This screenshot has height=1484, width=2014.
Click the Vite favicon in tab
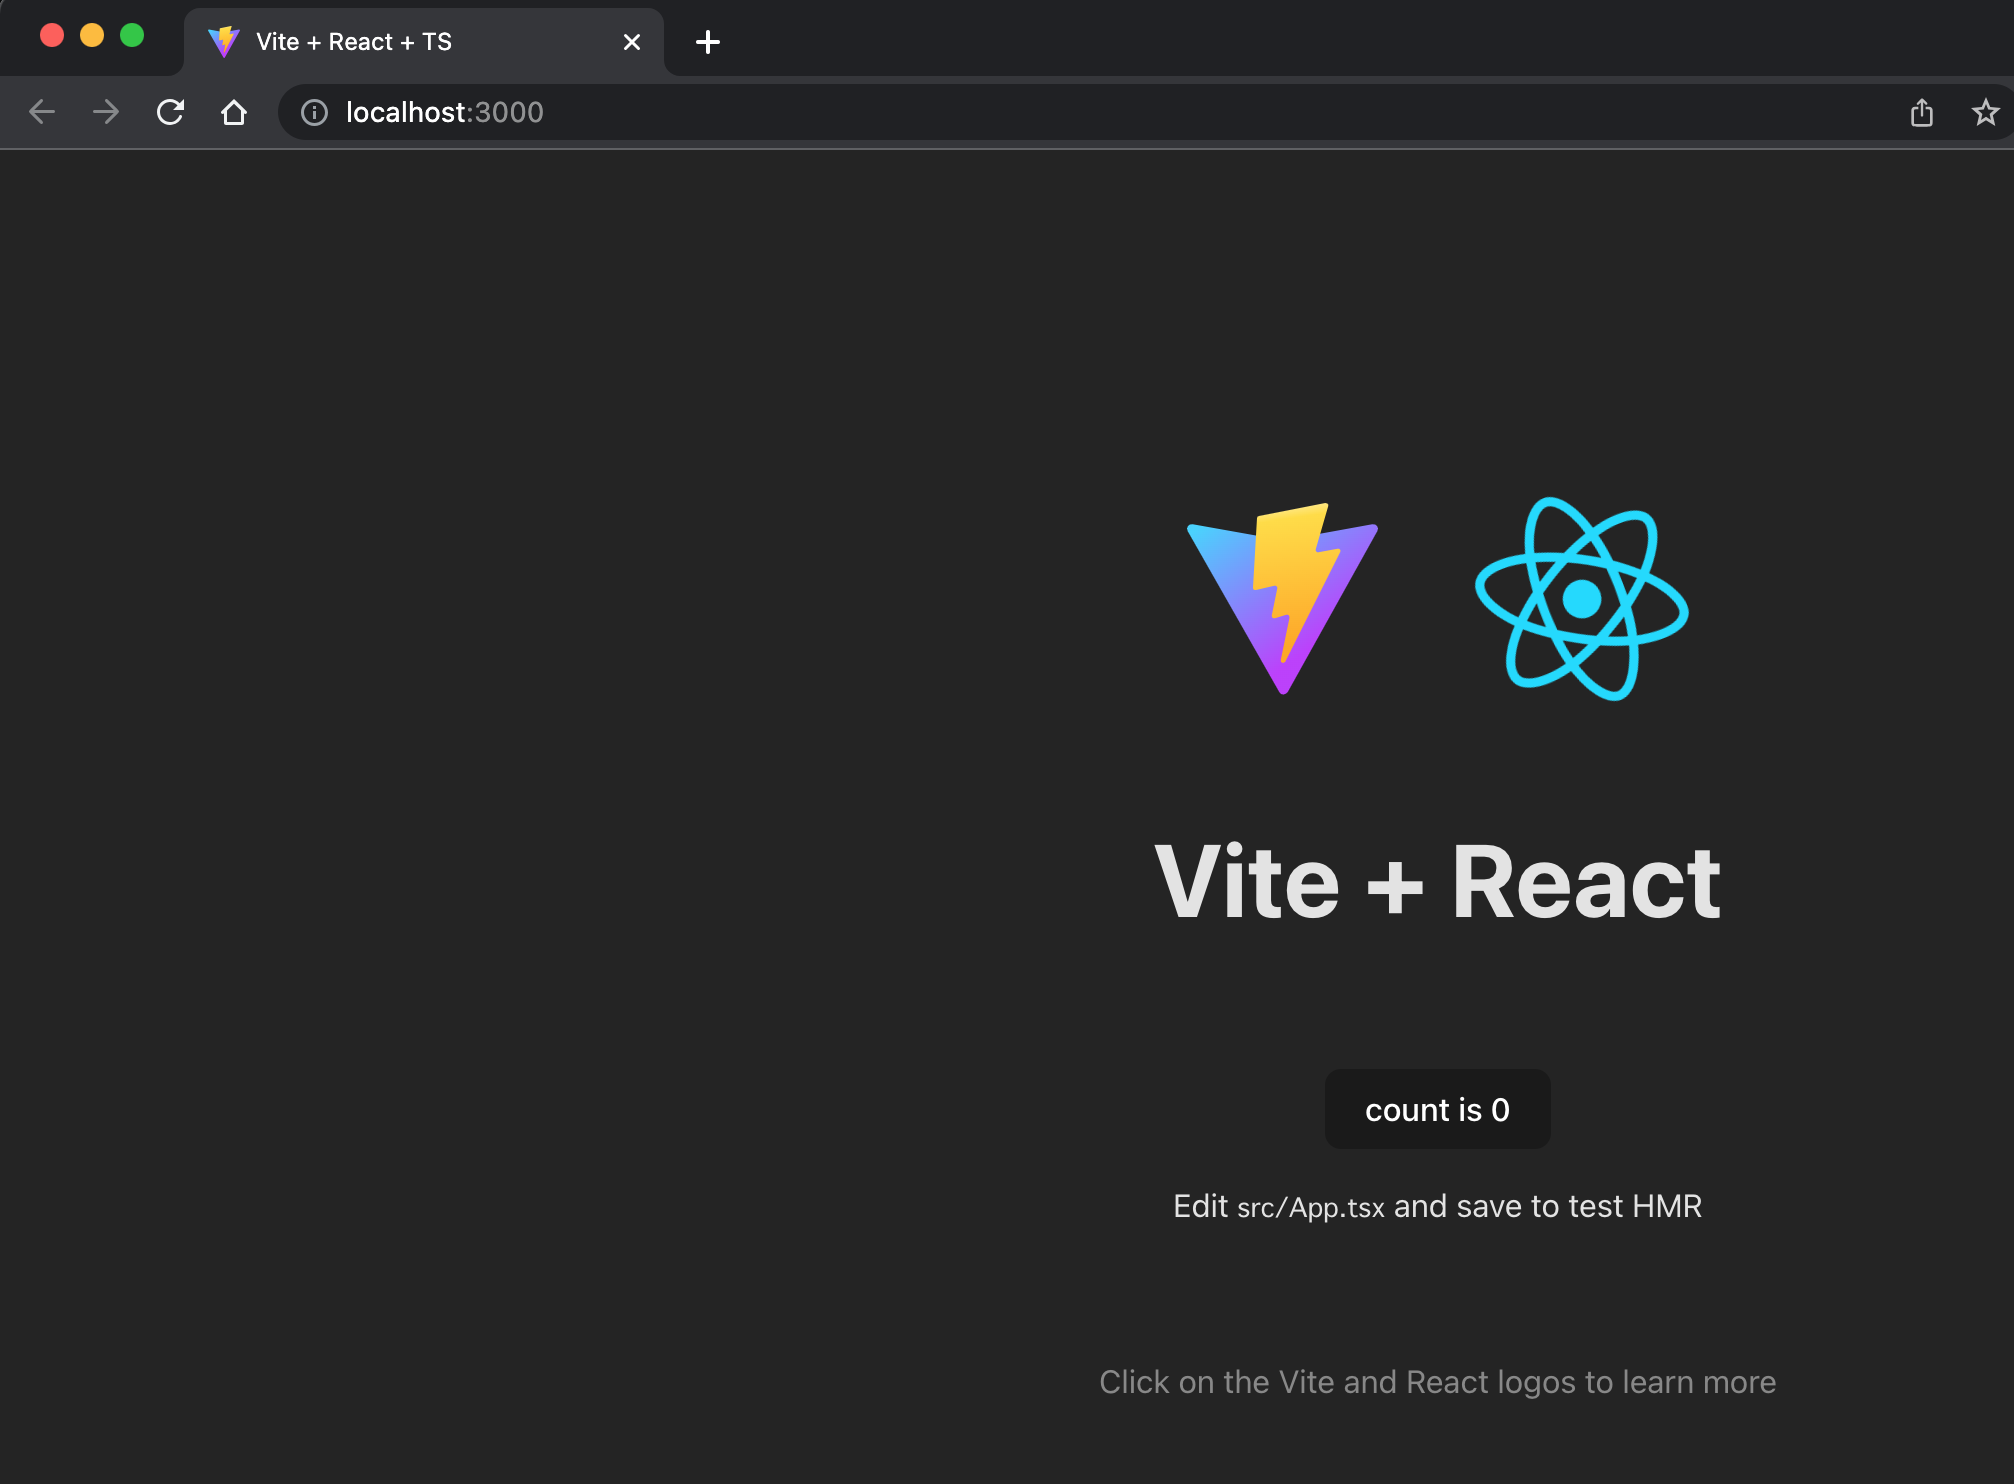tap(223, 42)
